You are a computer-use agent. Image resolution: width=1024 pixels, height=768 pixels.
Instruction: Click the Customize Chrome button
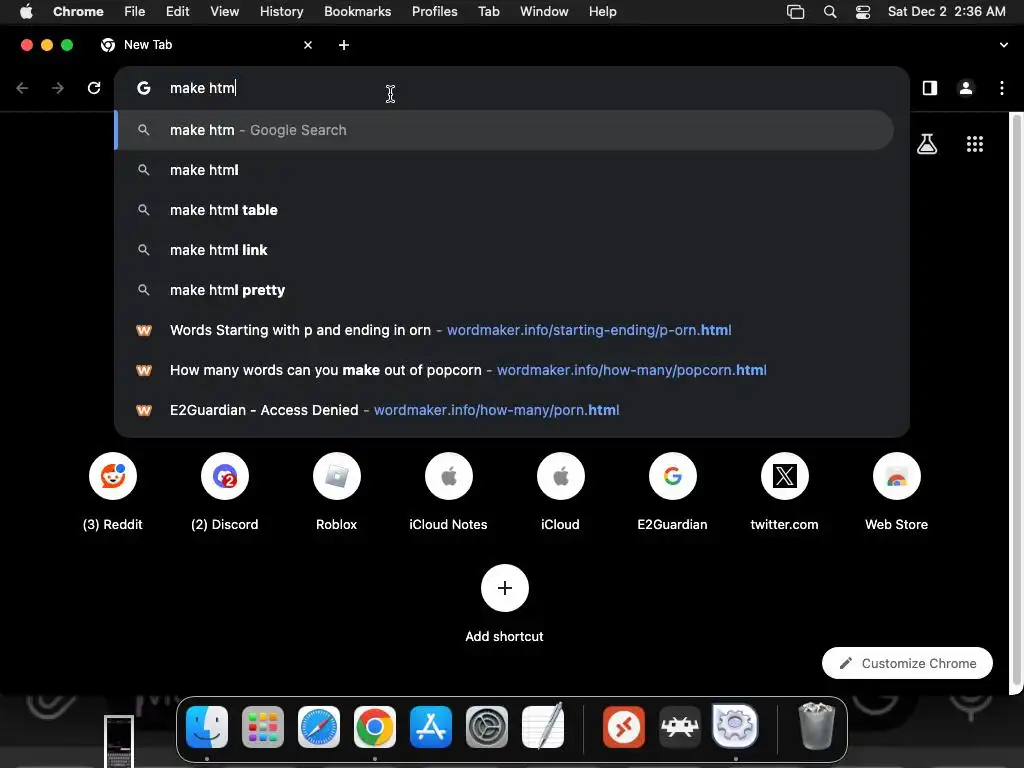(x=907, y=663)
